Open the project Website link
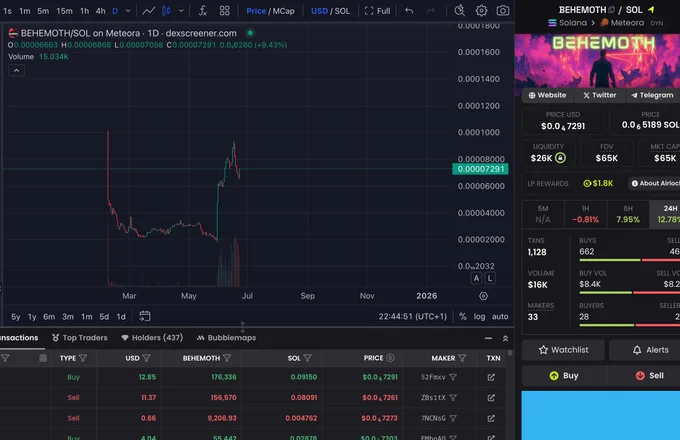Viewport: 680px width, 440px height. tap(547, 95)
